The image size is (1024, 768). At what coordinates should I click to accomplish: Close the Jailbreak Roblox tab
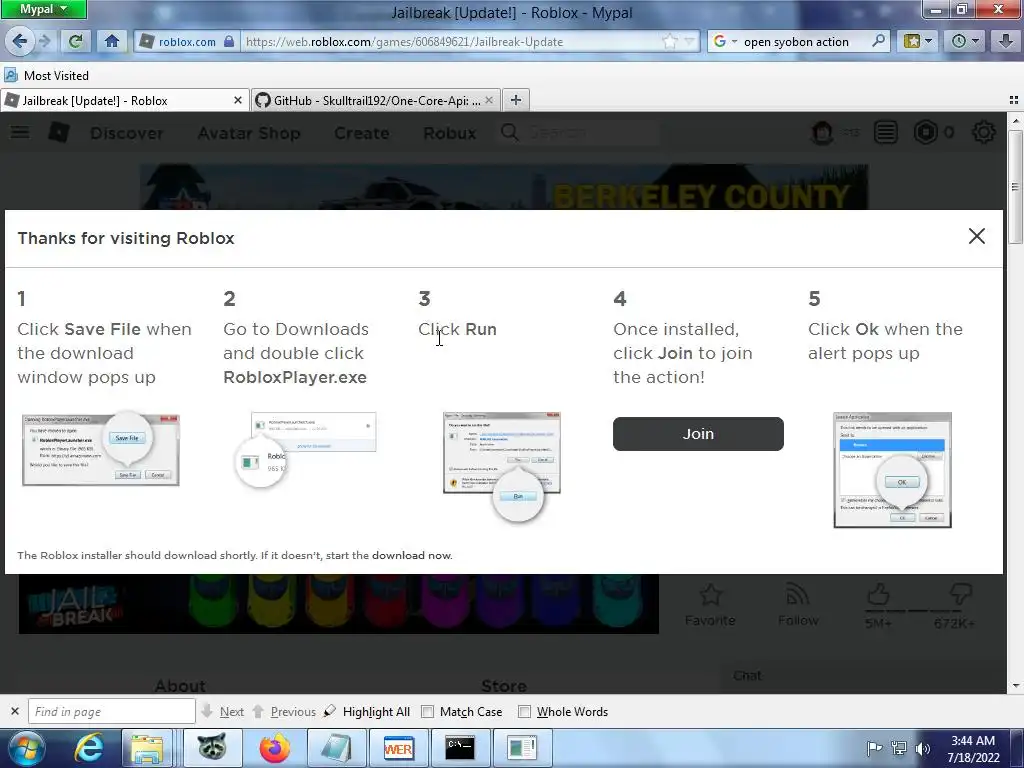(238, 100)
